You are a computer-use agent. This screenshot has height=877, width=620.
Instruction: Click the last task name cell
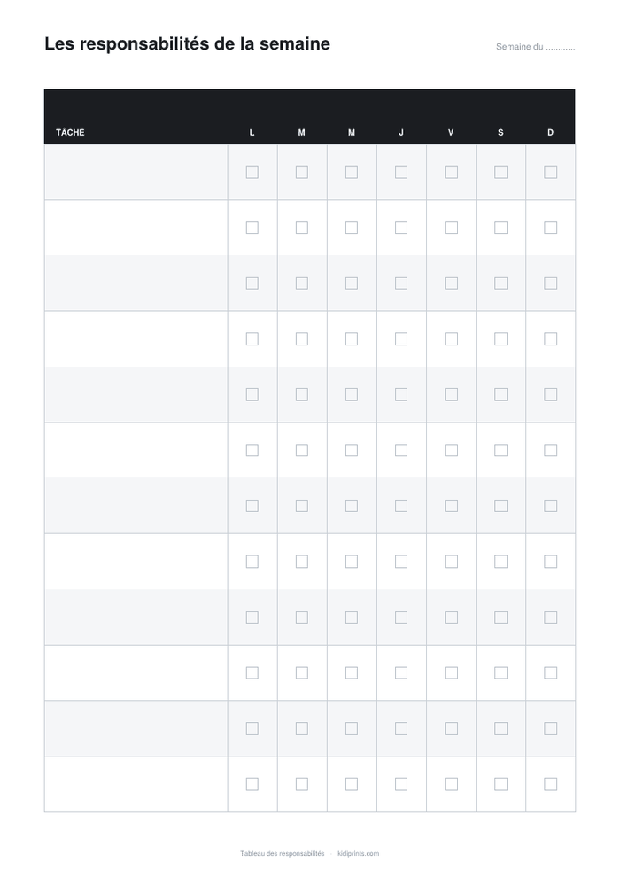point(136,784)
